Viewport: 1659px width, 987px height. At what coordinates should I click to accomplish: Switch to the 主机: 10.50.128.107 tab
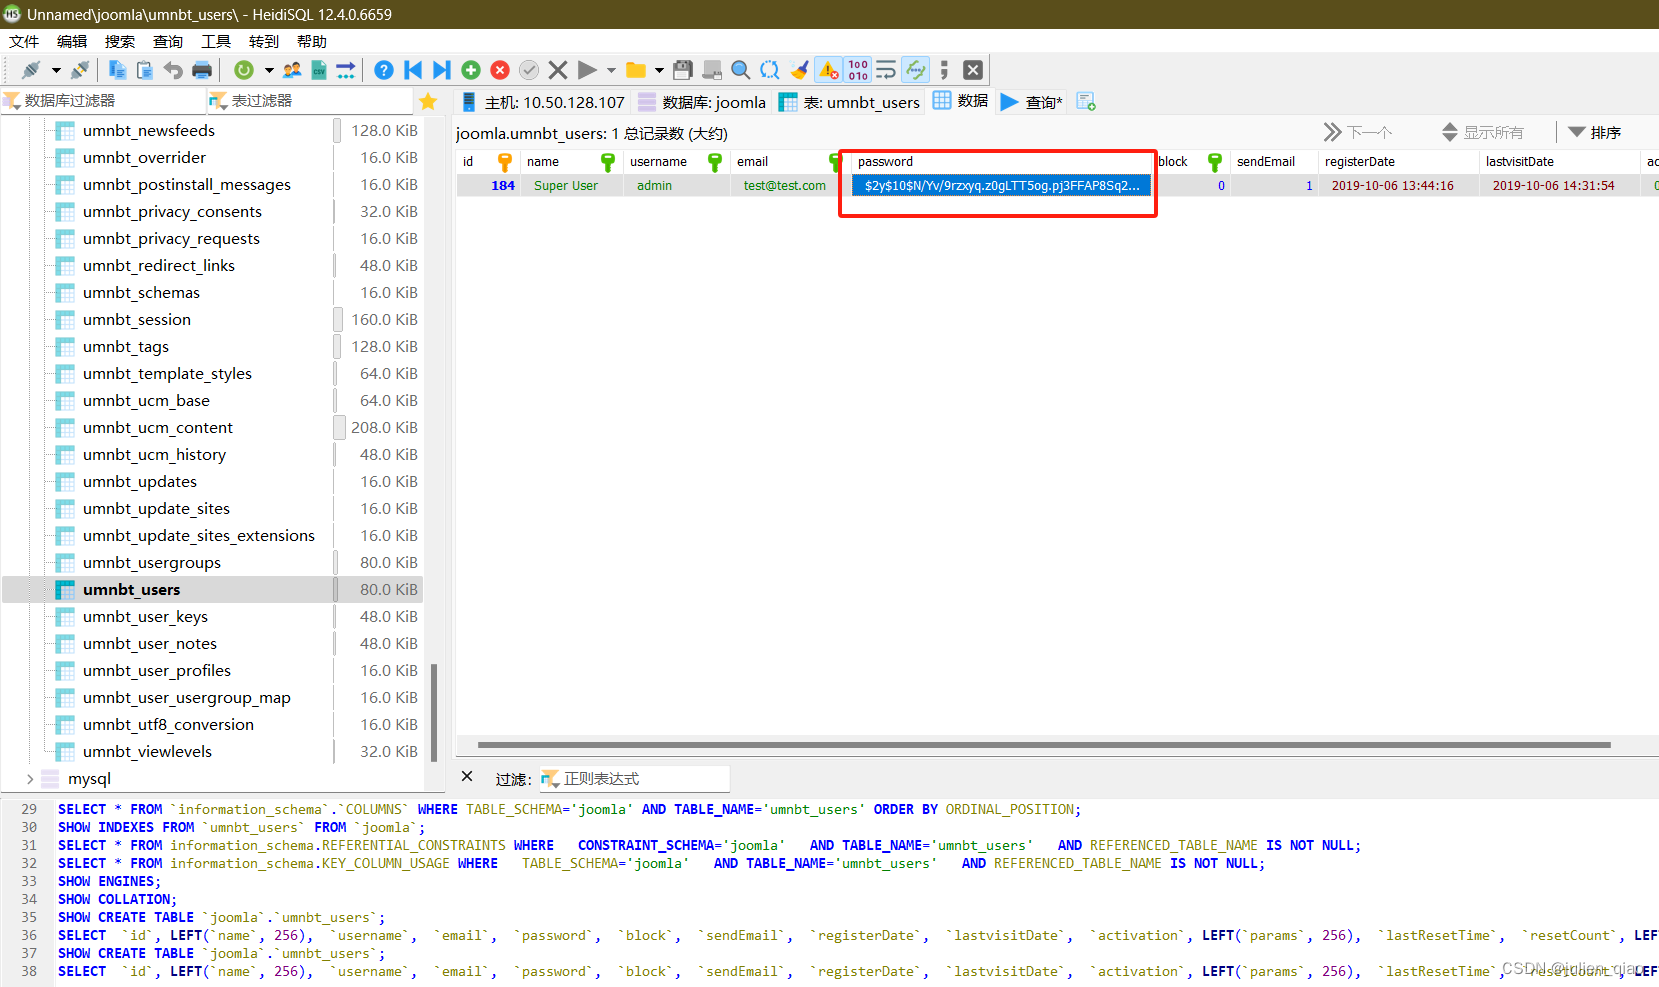click(x=543, y=102)
